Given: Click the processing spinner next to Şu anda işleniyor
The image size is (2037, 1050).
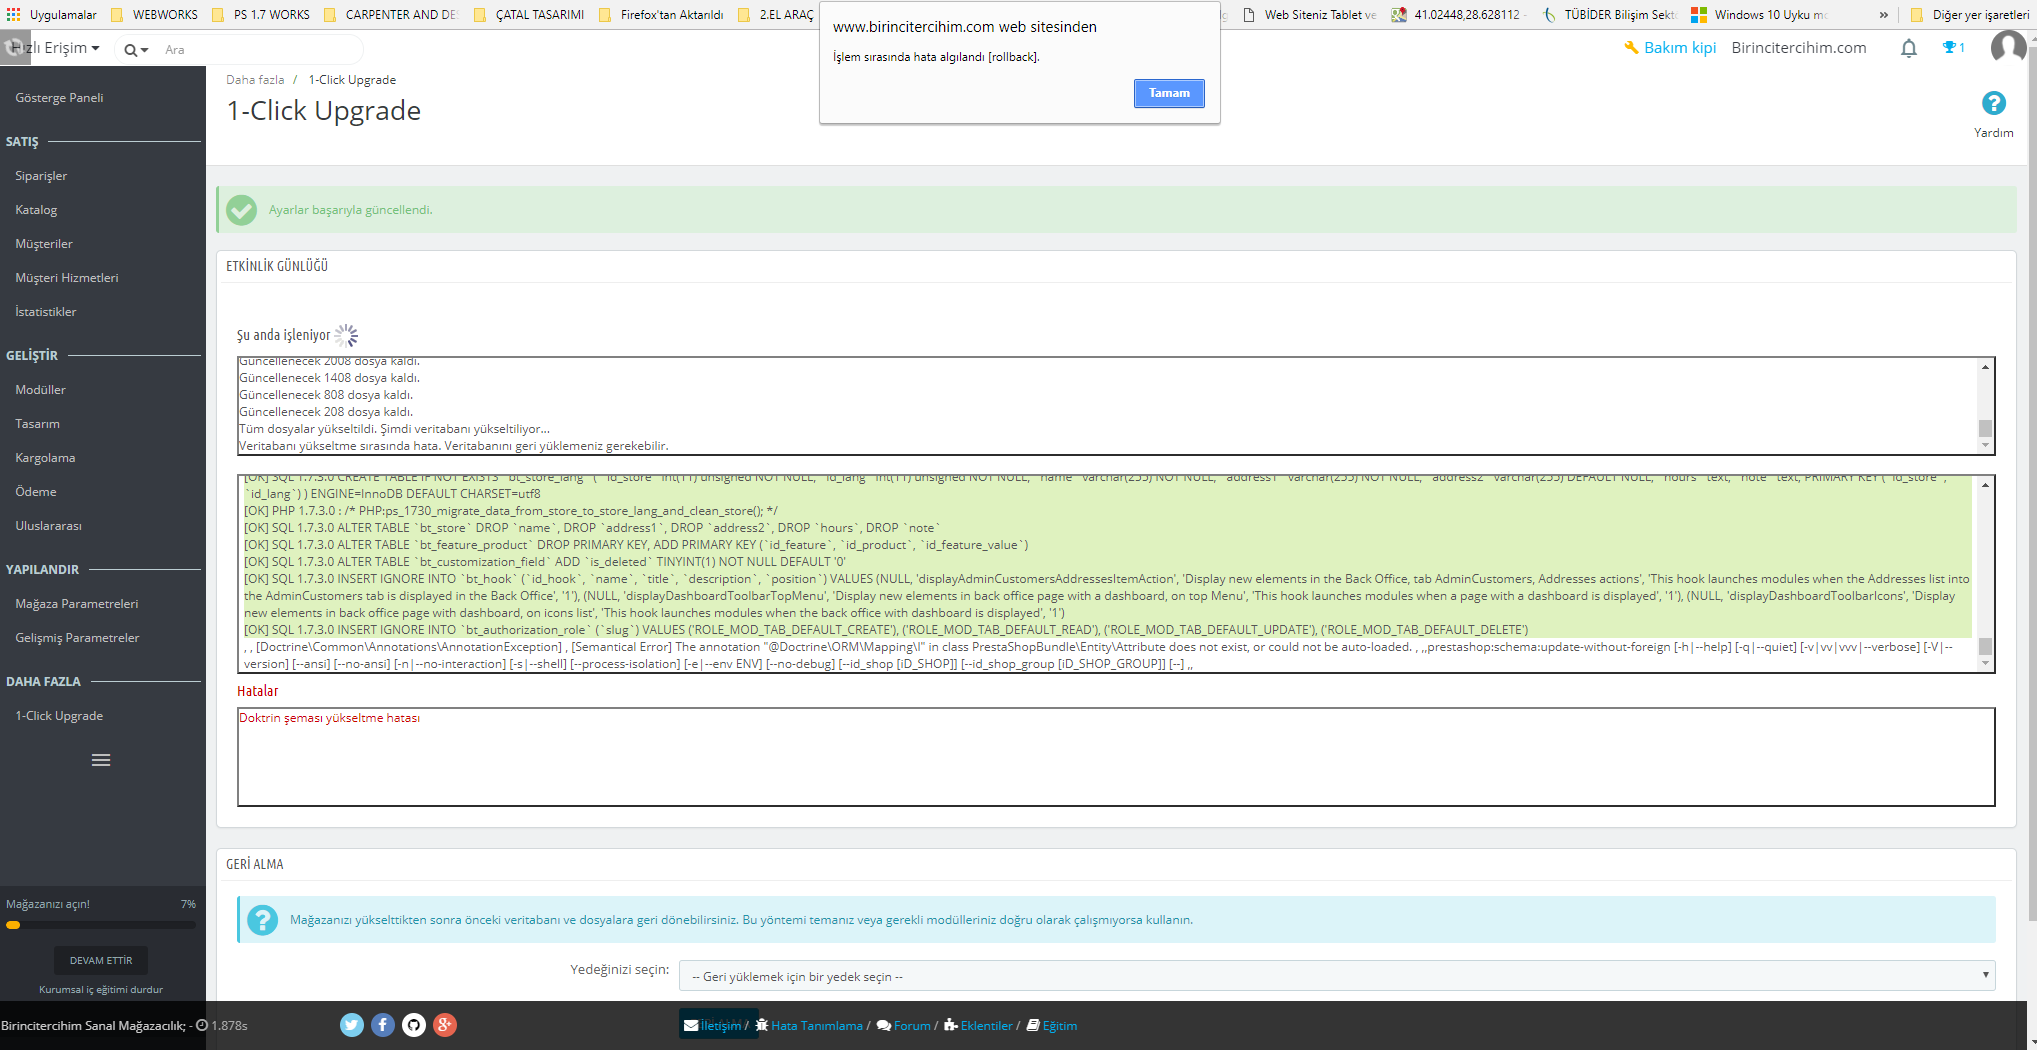Looking at the screenshot, I should point(346,336).
